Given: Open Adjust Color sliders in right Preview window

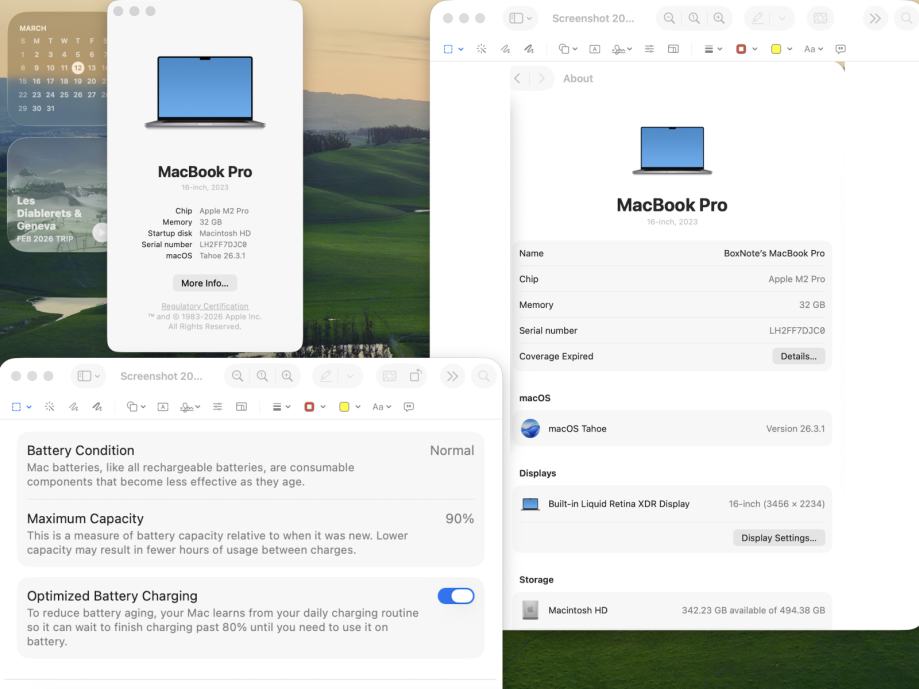Looking at the screenshot, I should click(x=649, y=49).
